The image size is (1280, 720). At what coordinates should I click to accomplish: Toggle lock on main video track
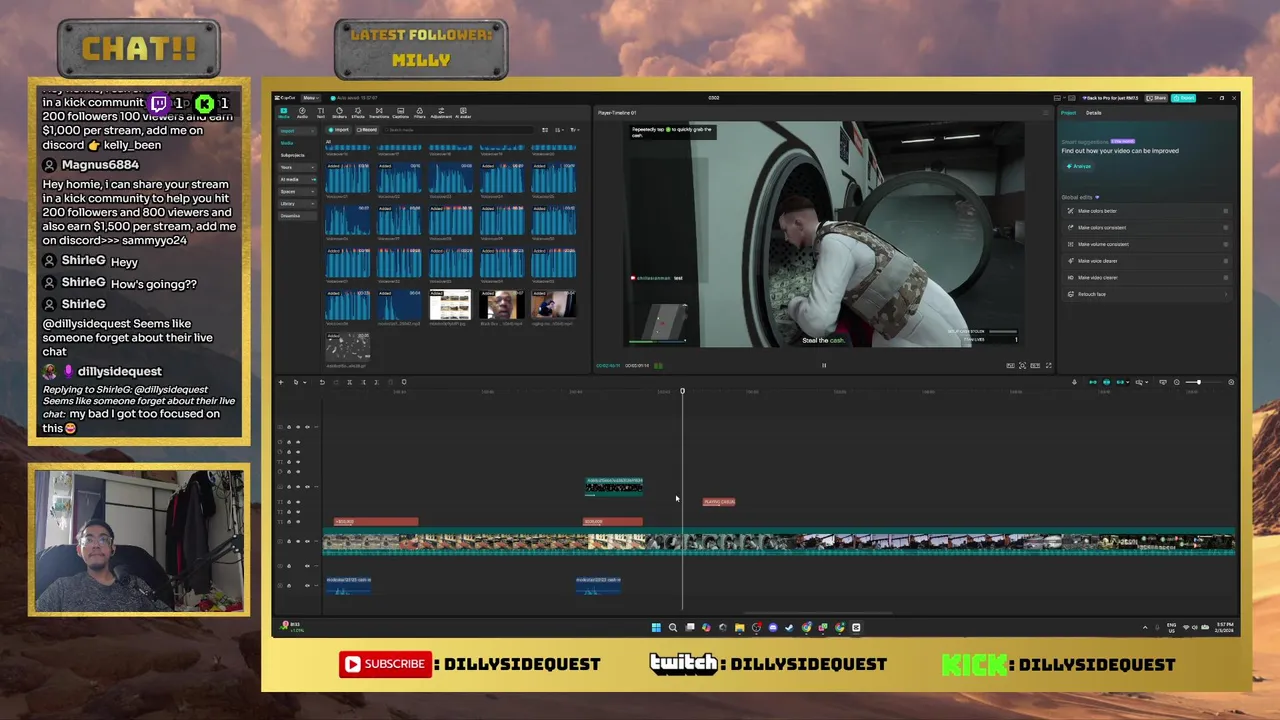(289, 541)
